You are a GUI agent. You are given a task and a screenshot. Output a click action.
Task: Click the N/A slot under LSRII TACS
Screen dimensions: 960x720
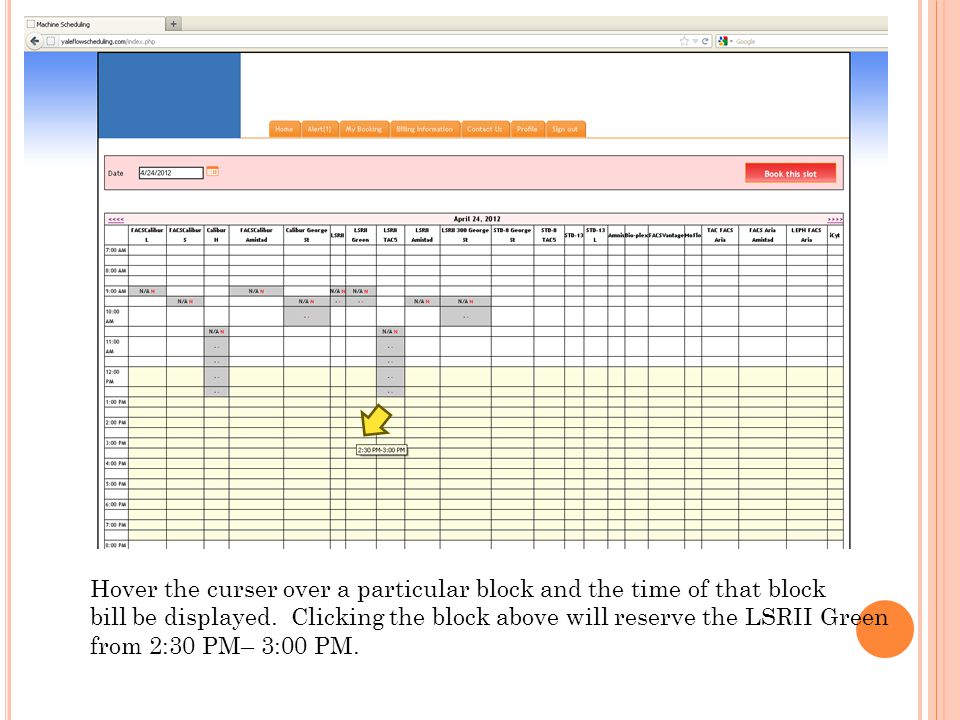(390, 331)
